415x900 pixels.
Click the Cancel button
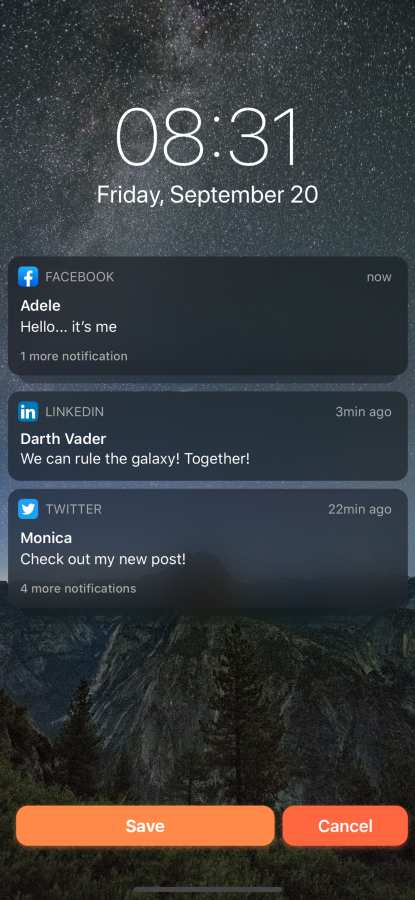point(345,826)
